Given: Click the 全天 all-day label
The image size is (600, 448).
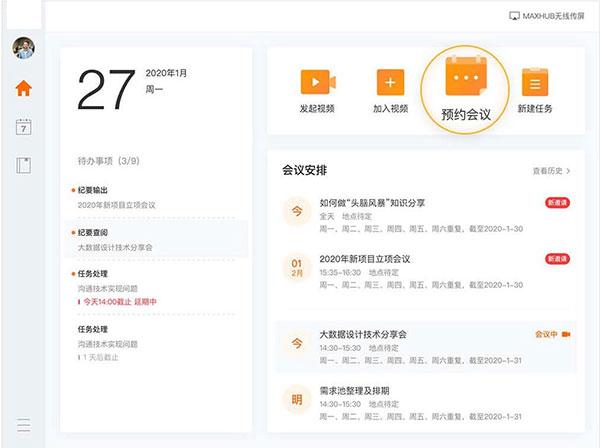Looking at the screenshot, I should click(327, 216).
